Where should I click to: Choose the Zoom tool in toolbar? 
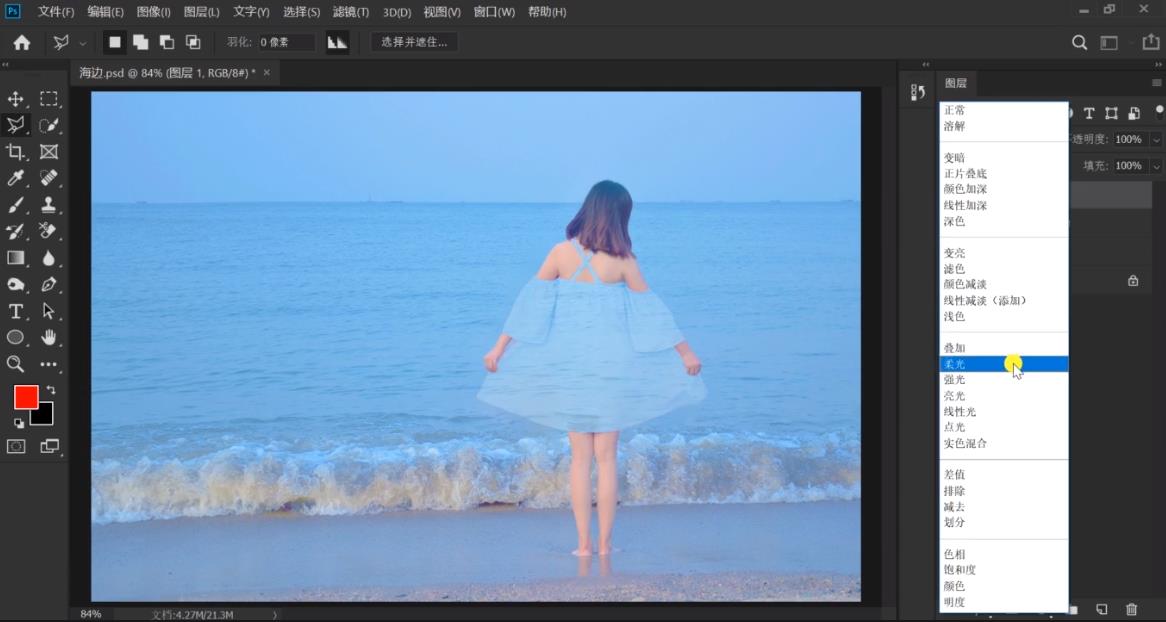coord(16,364)
